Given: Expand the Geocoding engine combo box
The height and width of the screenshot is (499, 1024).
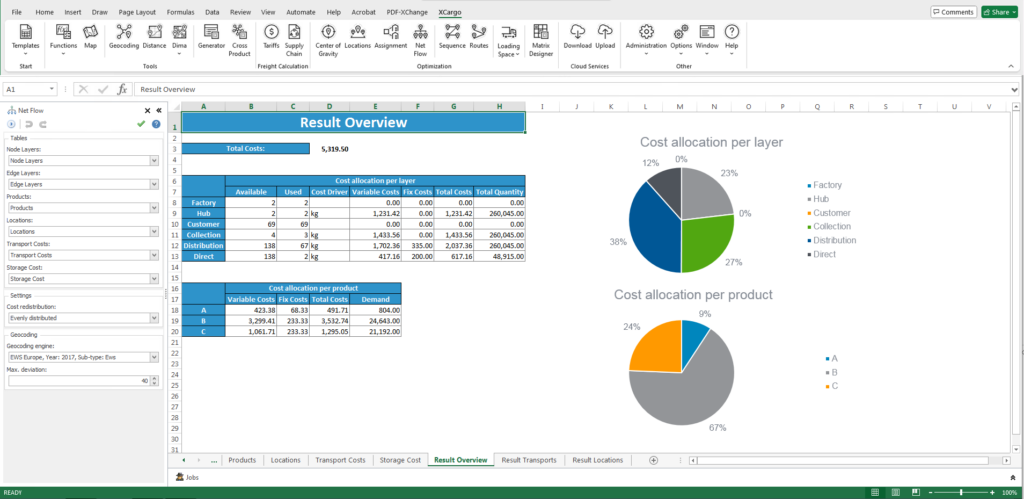Looking at the screenshot, I should [x=154, y=356].
